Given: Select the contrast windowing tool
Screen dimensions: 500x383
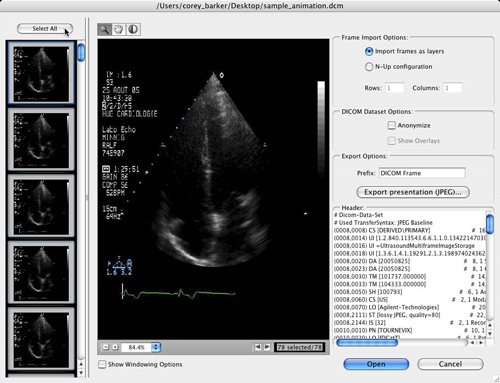Looking at the screenshot, I should pyautogui.click(x=133, y=29).
